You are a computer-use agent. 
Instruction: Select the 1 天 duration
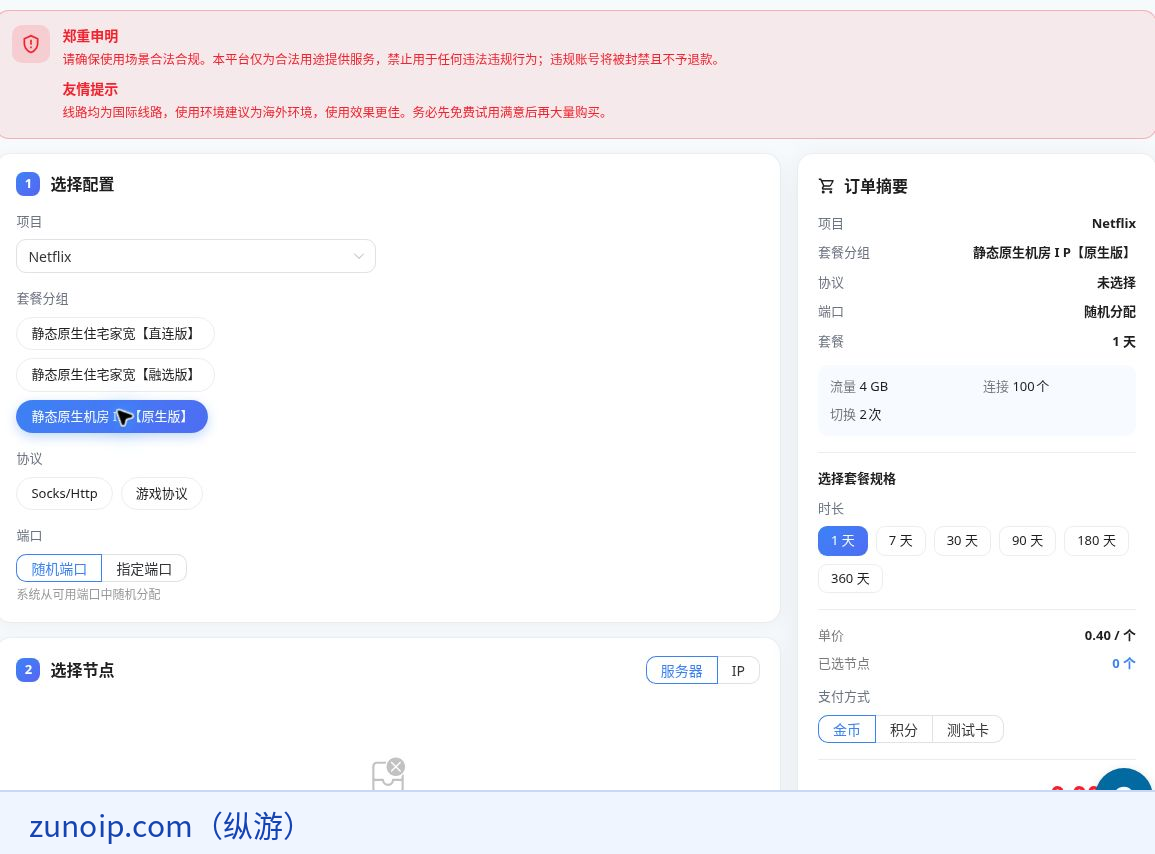pyautogui.click(x=843, y=541)
